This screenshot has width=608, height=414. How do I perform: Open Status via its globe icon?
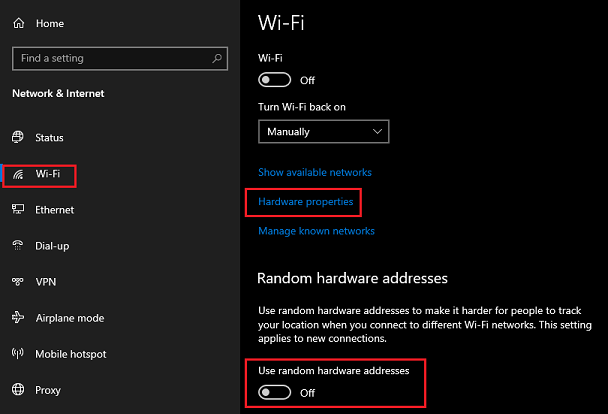tap(18, 137)
